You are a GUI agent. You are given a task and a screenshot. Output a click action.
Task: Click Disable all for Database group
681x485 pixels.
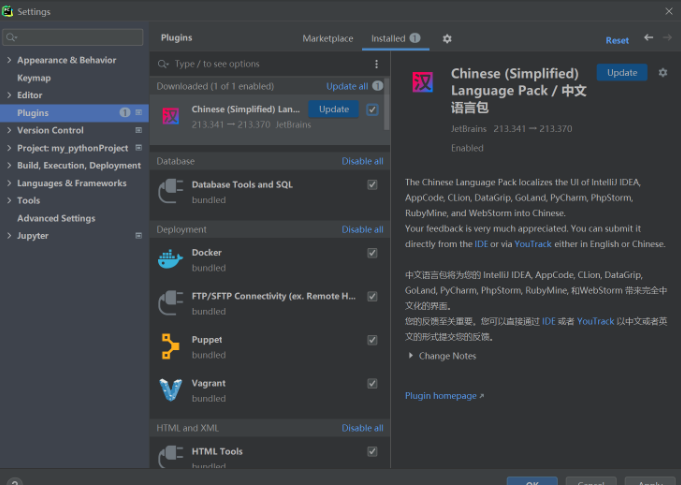point(362,161)
